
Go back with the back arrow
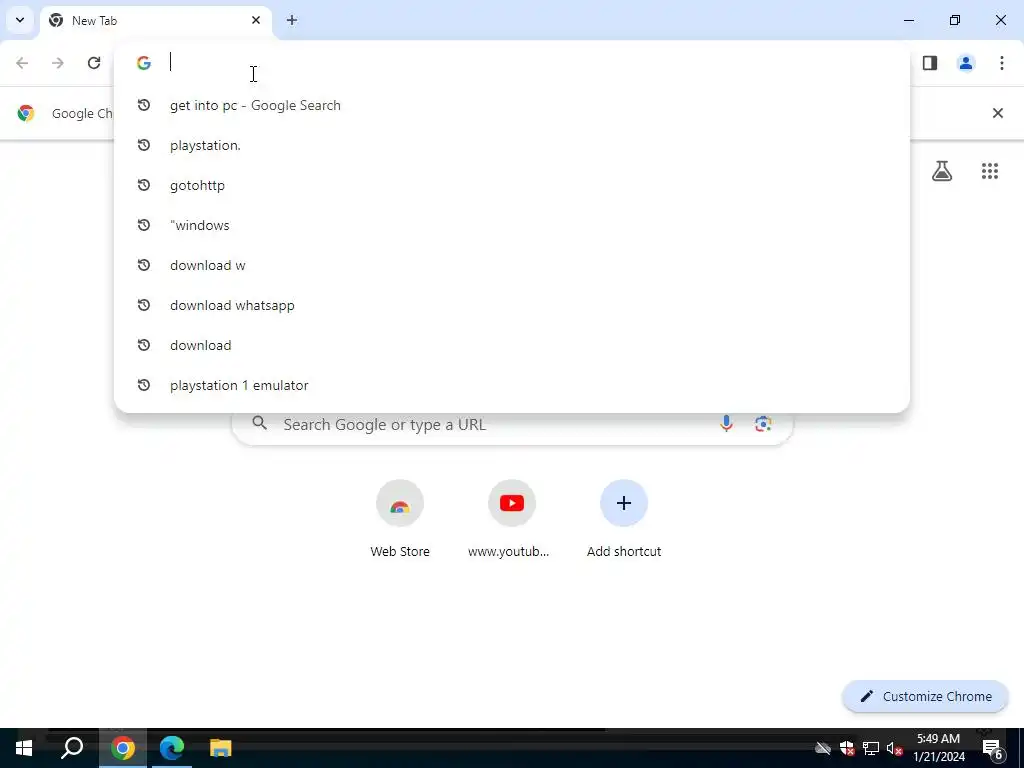coord(22,63)
